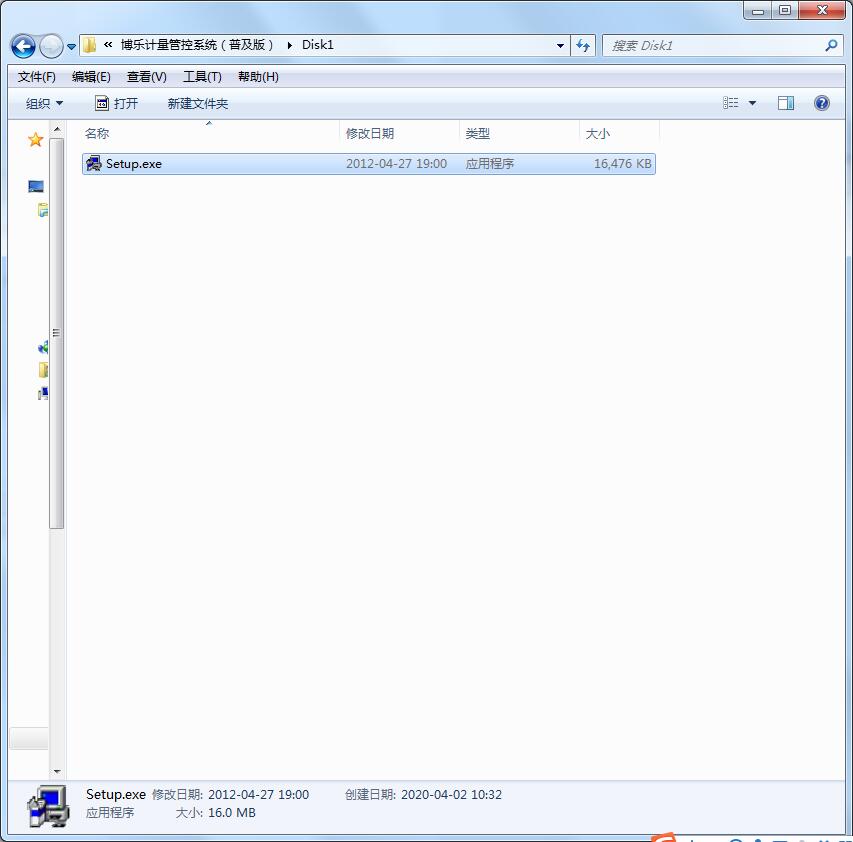Open help with the question mark icon
This screenshot has height=842, width=853.
[821, 103]
